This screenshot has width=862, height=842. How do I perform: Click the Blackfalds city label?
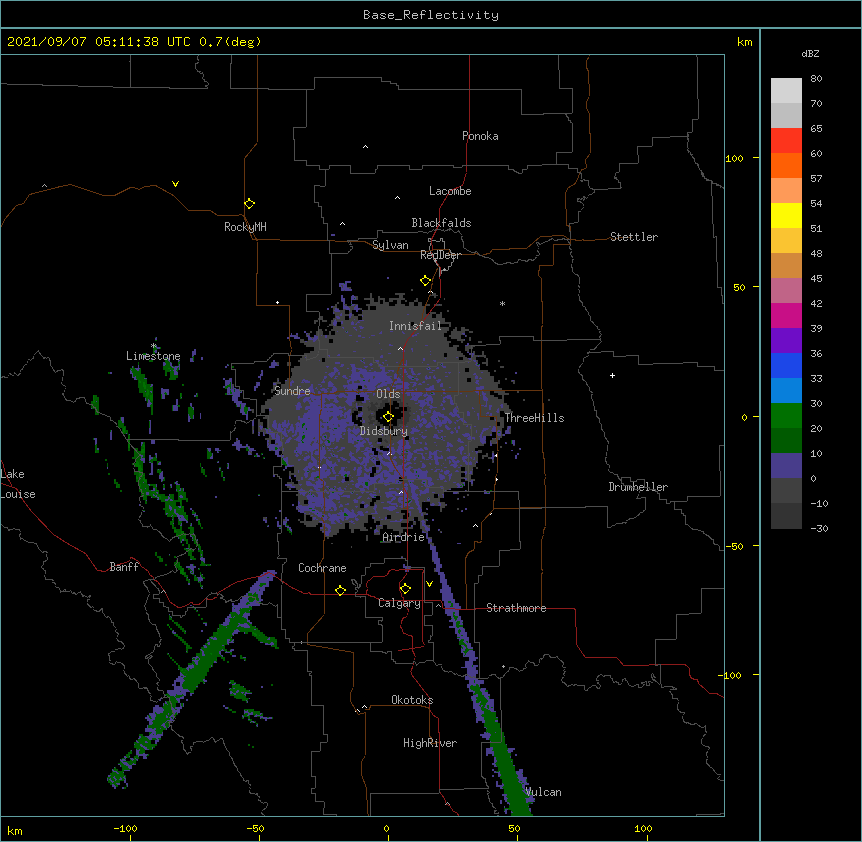pyautogui.click(x=441, y=223)
